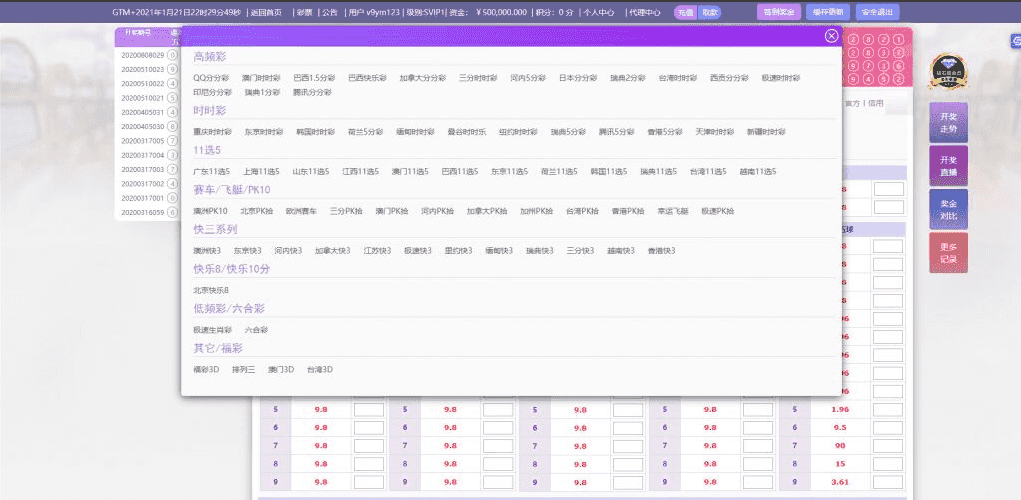Select 澳洲快3 lottery

tap(207, 251)
